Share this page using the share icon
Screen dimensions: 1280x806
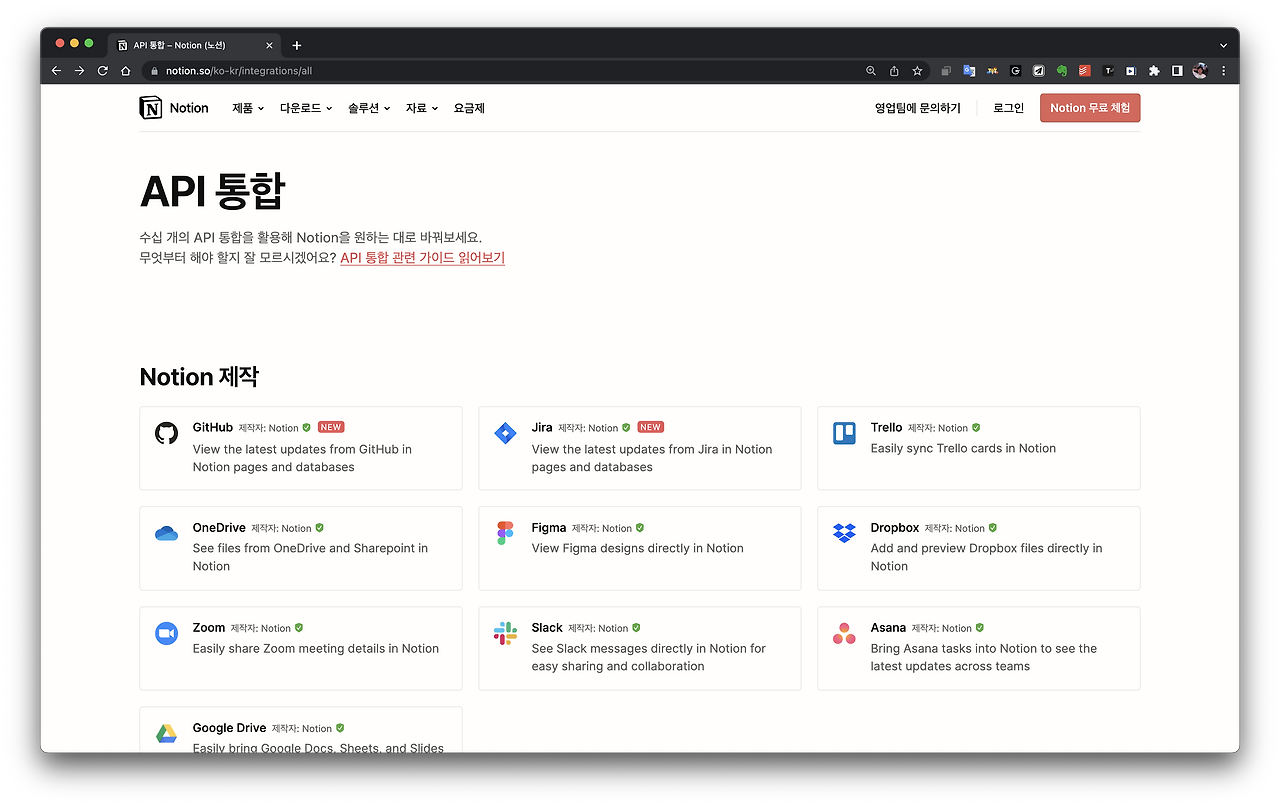pyautogui.click(x=894, y=71)
